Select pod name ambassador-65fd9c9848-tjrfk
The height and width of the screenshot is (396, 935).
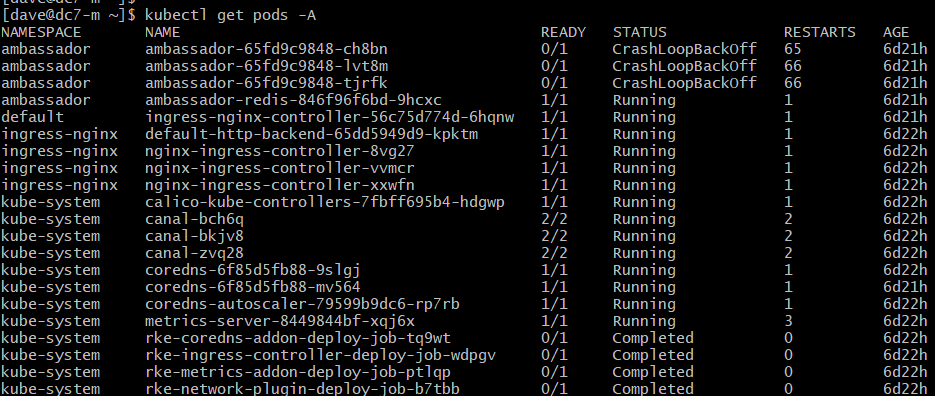click(x=266, y=83)
